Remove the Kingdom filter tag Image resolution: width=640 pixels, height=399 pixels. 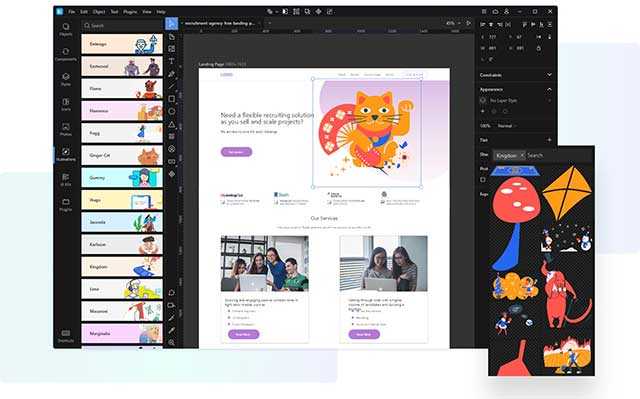tap(522, 155)
